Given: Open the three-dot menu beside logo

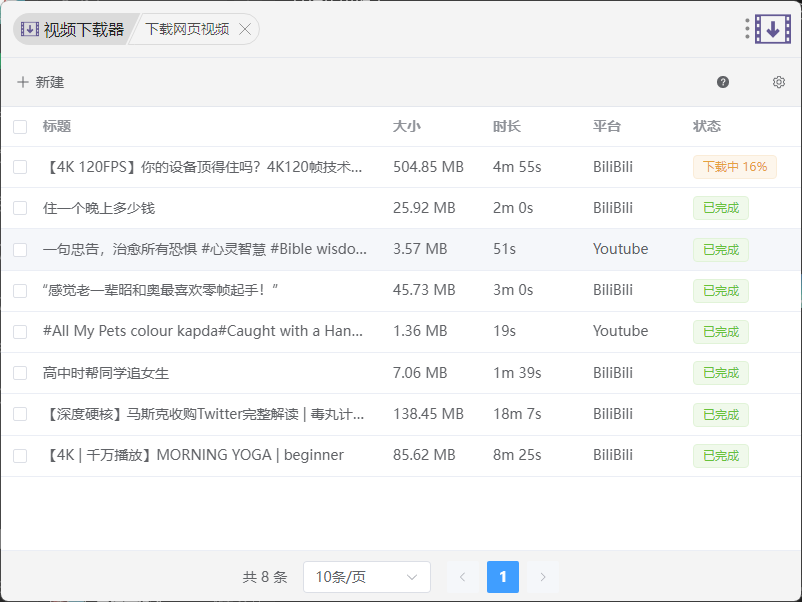Looking at the screenshot, I should pos(747,29).
